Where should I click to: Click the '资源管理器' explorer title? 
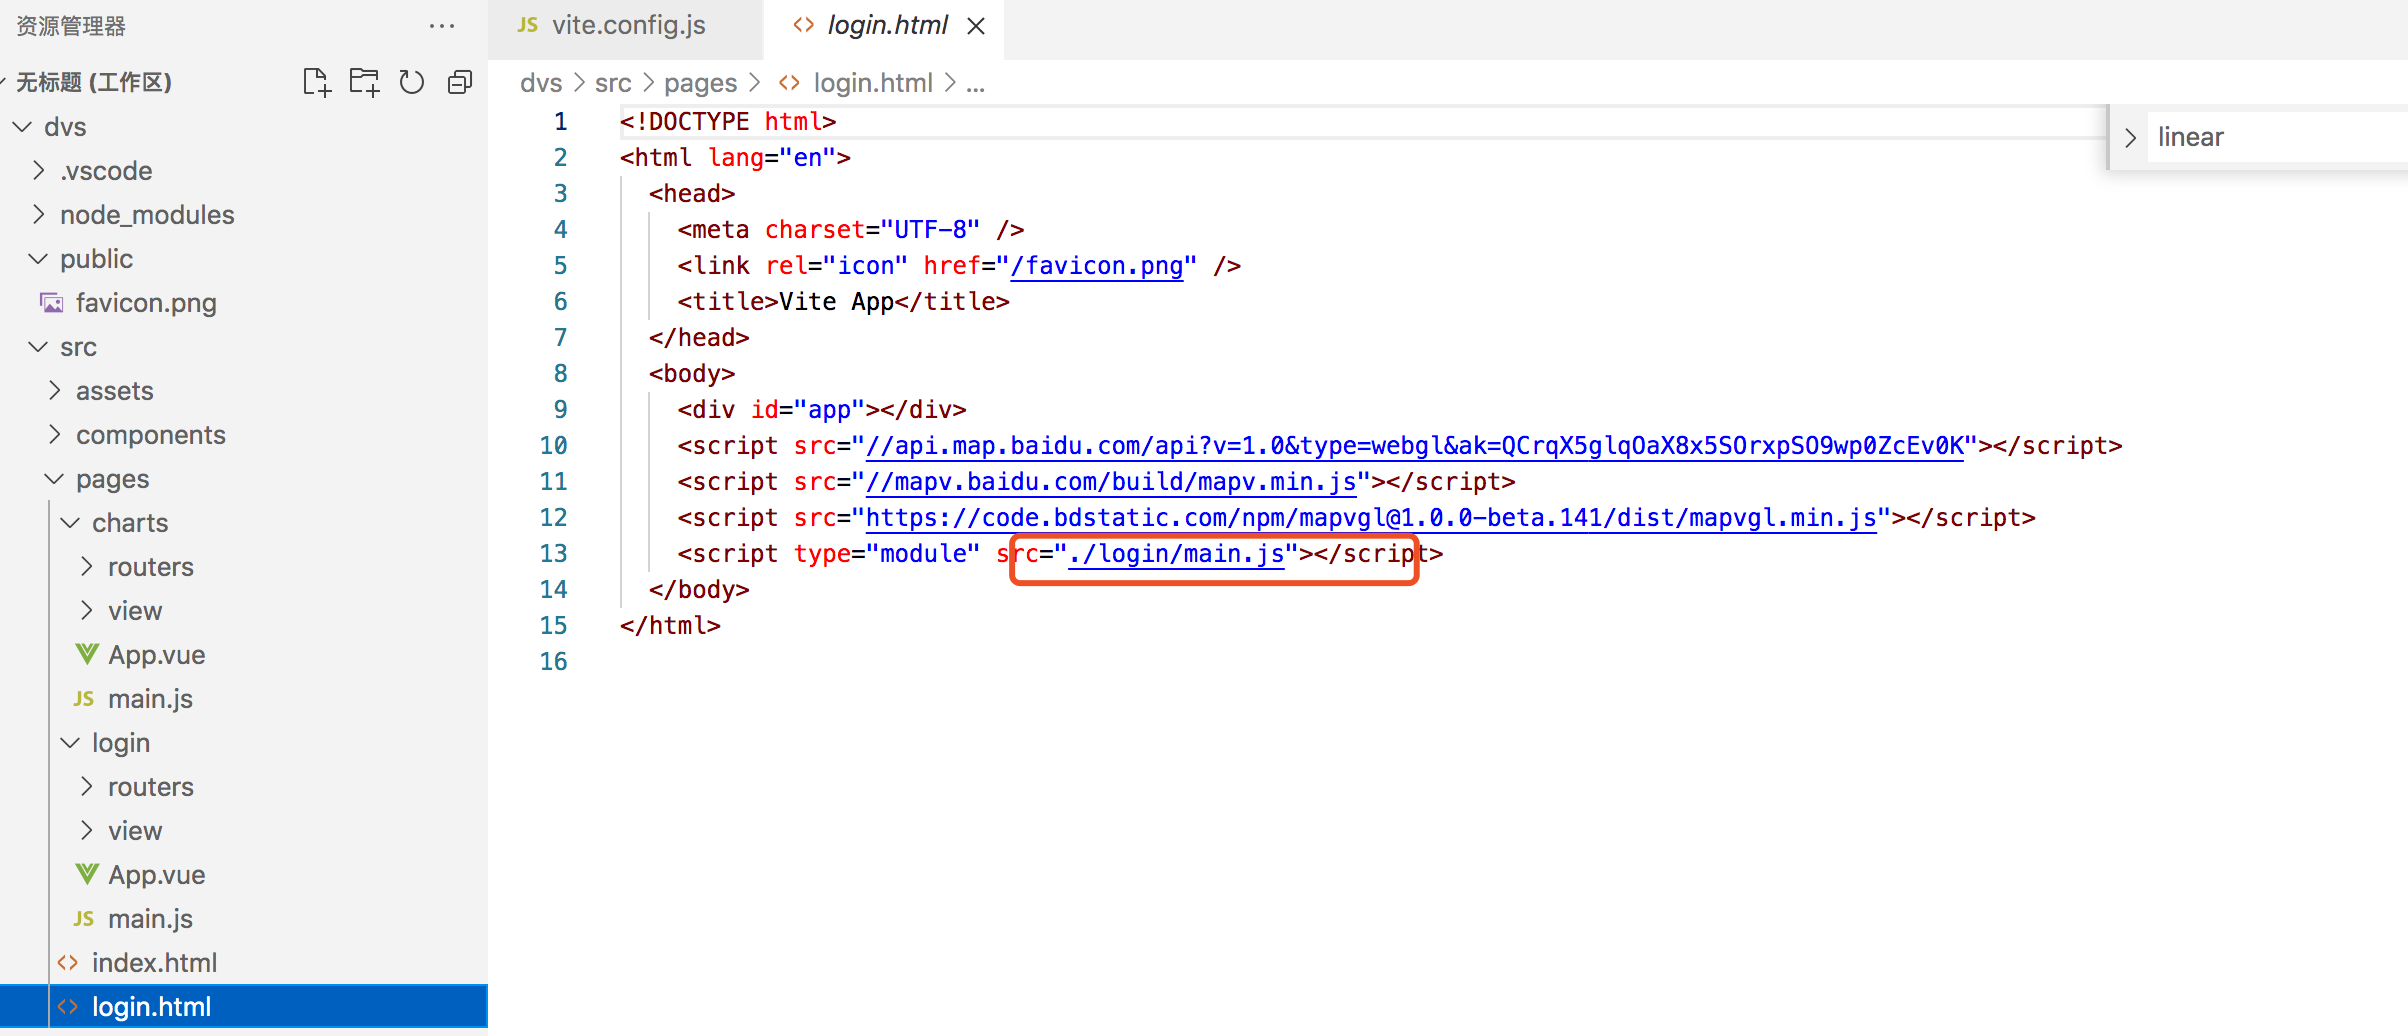(71, 26)
